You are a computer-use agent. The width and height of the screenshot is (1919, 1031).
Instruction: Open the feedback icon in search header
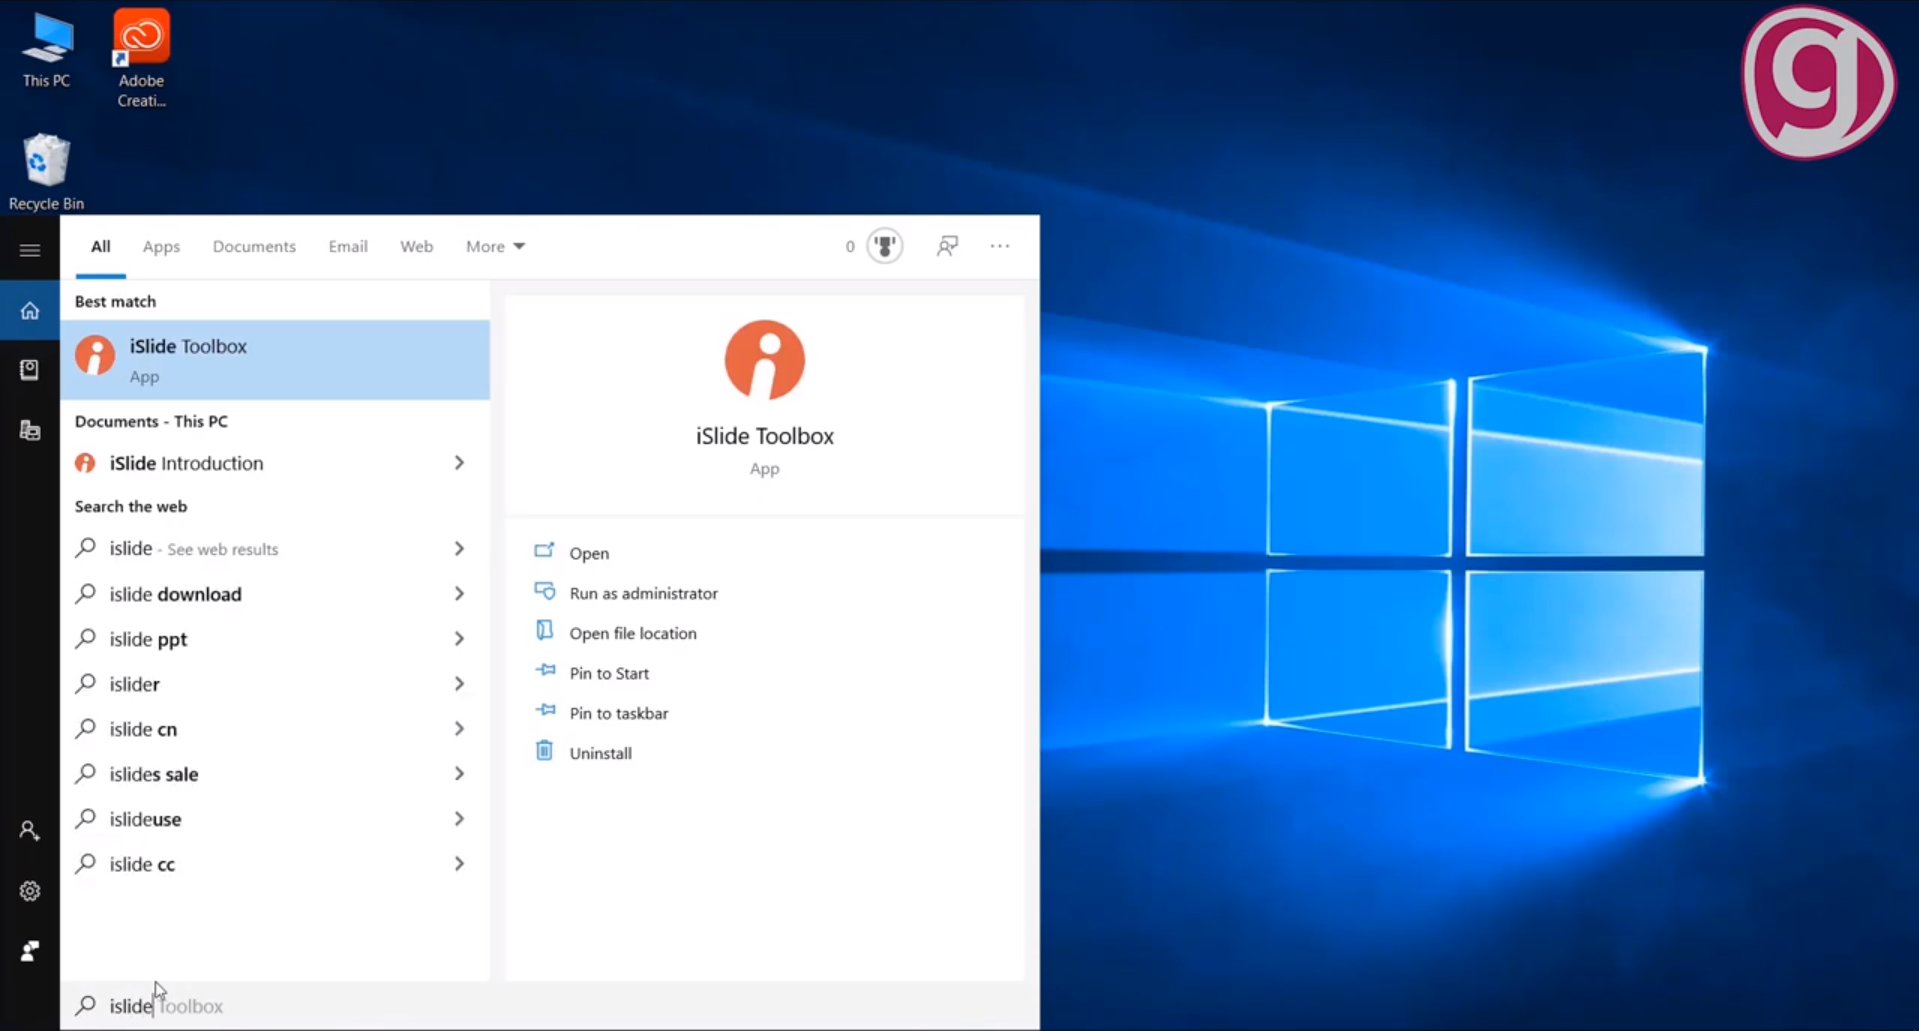(947, 246)
